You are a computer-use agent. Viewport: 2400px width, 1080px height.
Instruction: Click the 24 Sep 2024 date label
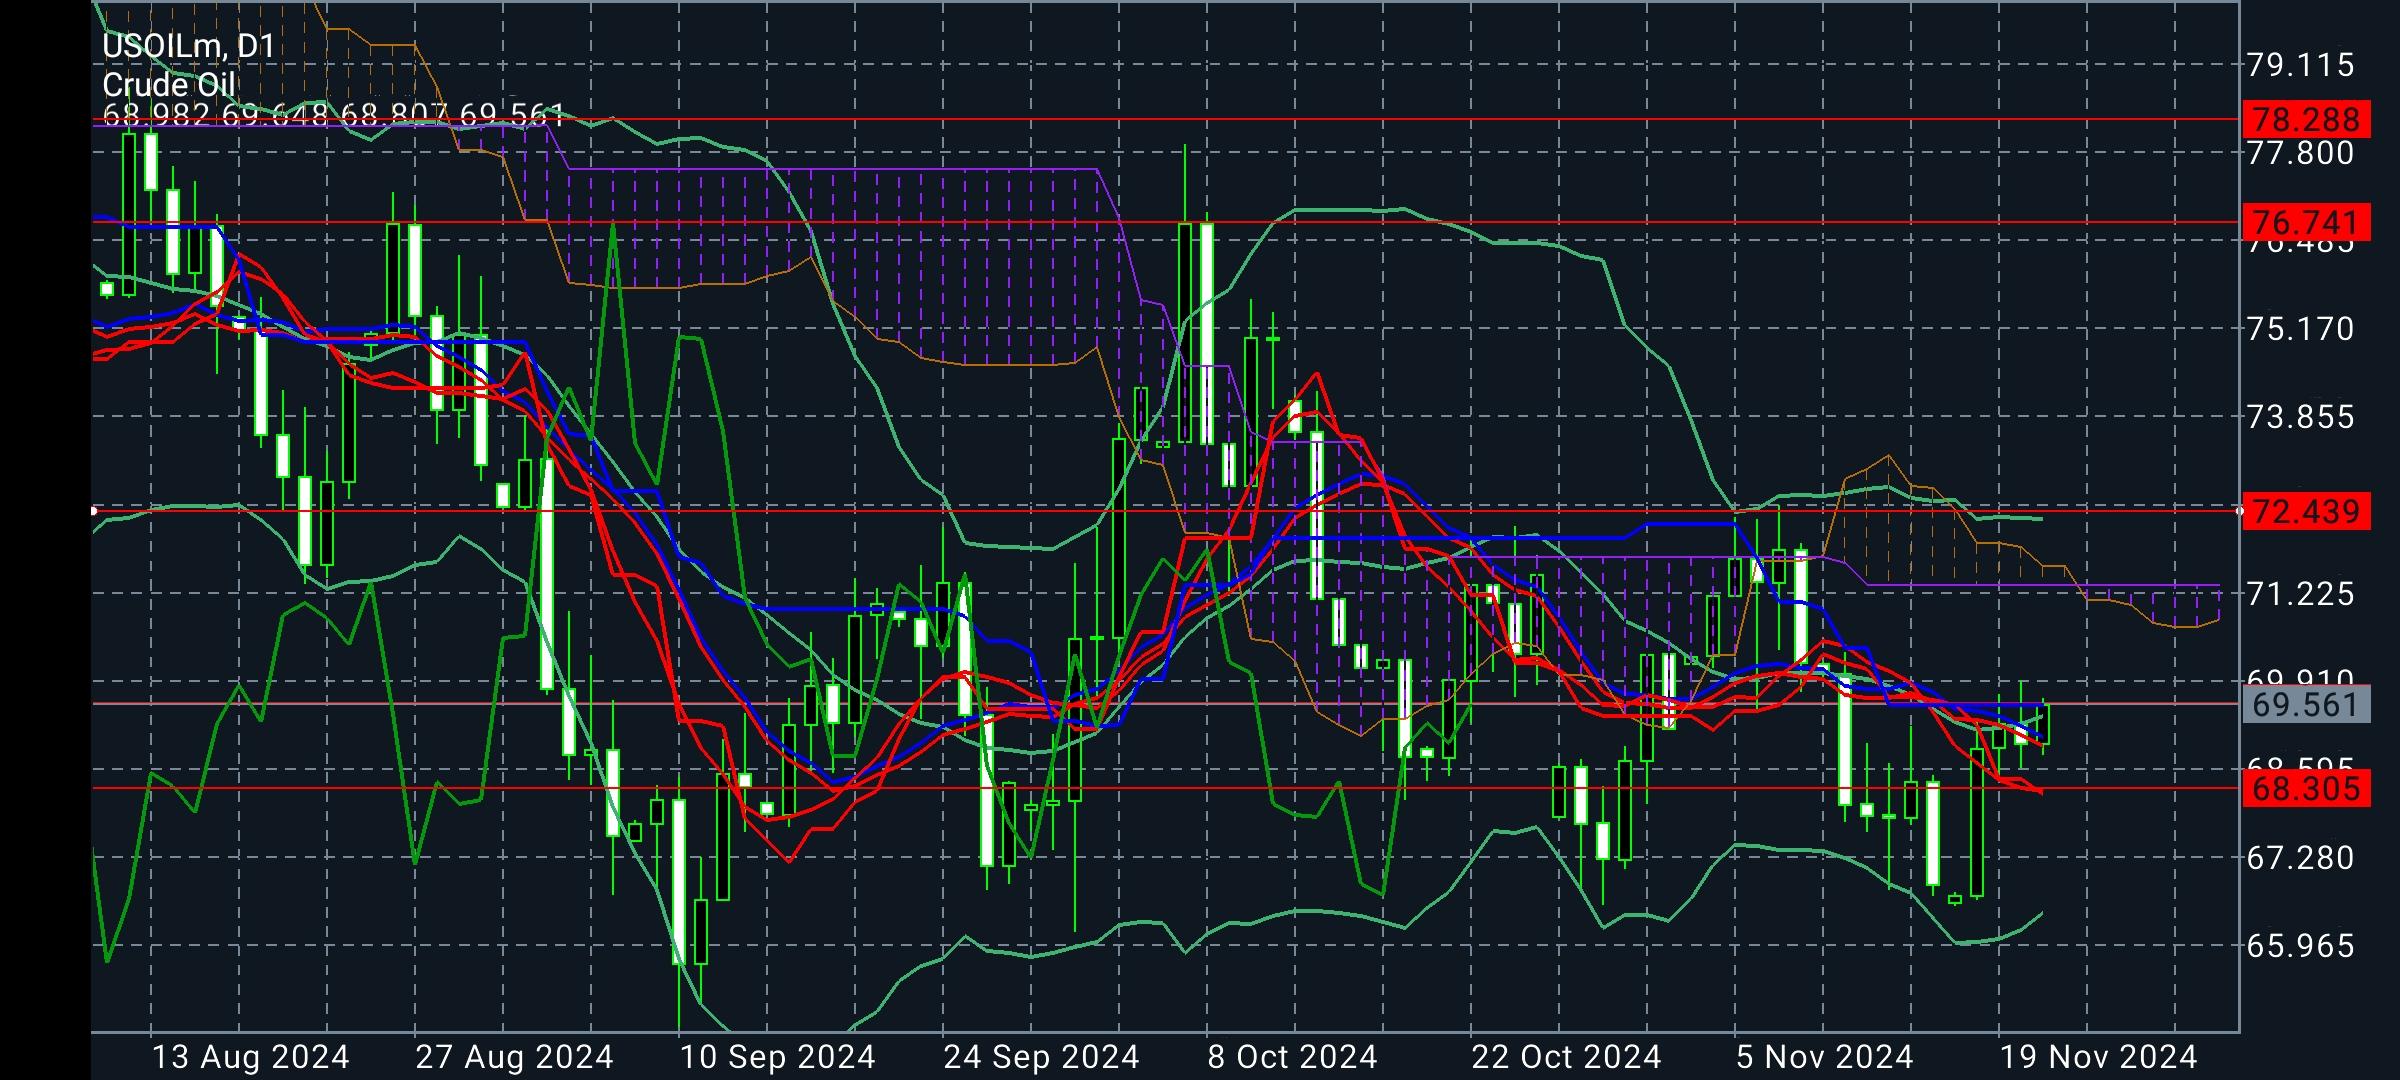tap(1041, 1057)
